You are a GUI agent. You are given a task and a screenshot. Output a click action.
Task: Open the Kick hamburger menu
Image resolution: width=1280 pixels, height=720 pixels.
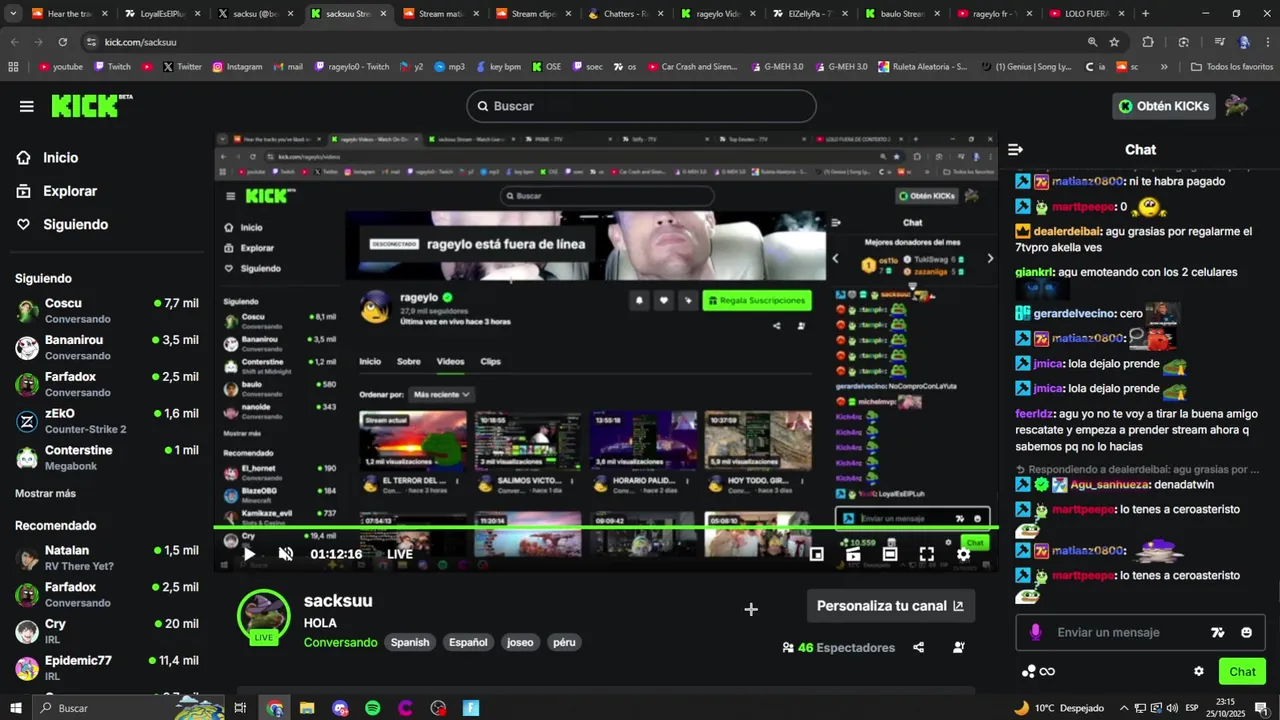coord(27,106)
